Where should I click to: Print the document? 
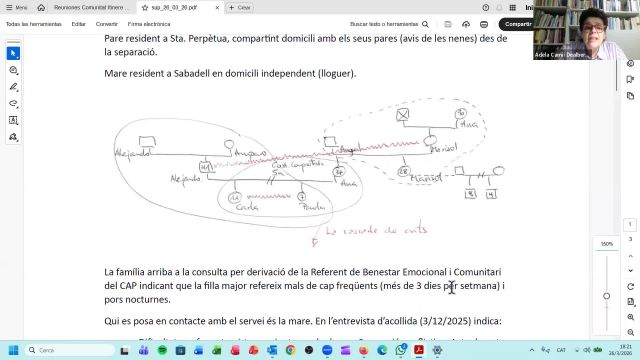click(x=484, y=24)
